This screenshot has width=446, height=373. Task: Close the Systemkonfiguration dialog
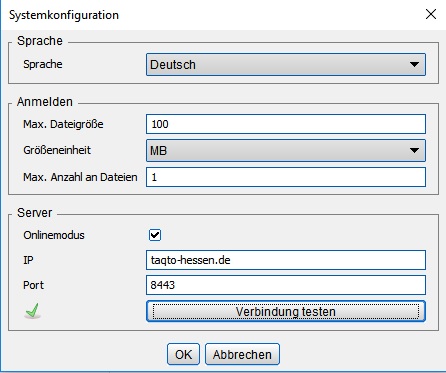tap(431, 14)
